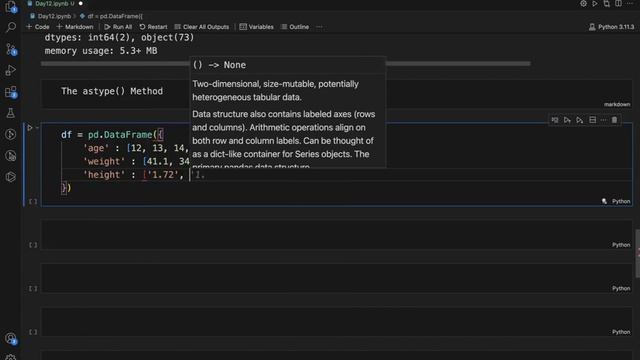640x360 pixels.
Task: Click the run icon in editor title bar
Action: [x=595, y=4]
